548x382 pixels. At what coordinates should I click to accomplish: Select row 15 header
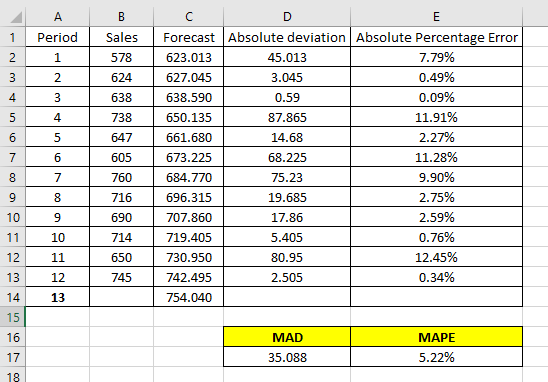(x=13, y=317)
